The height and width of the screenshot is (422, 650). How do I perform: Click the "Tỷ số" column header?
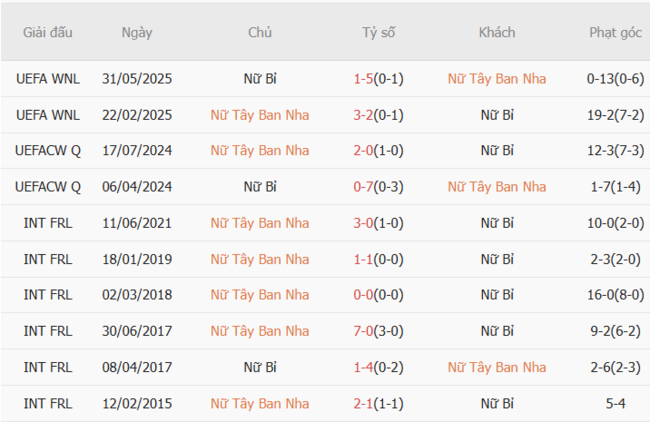(379, 32)
